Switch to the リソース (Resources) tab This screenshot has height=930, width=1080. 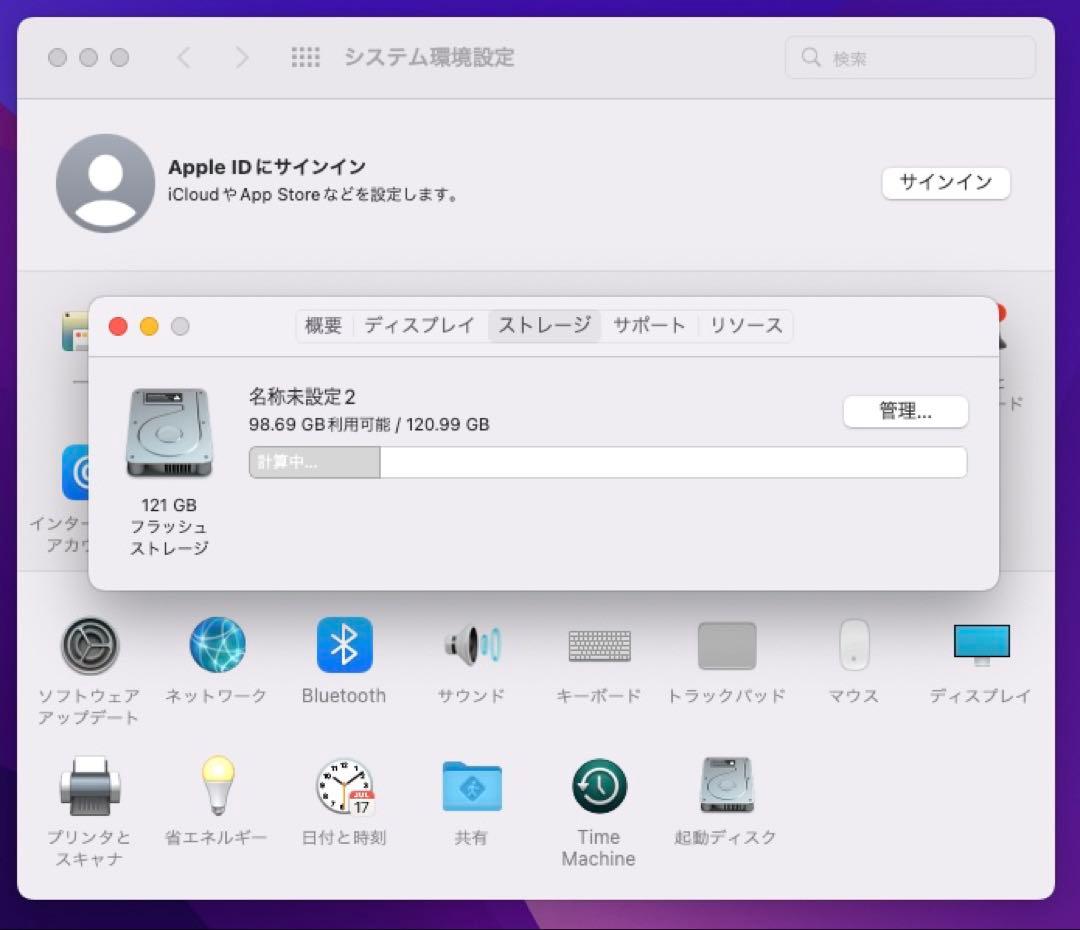click(x=744, y=326)
